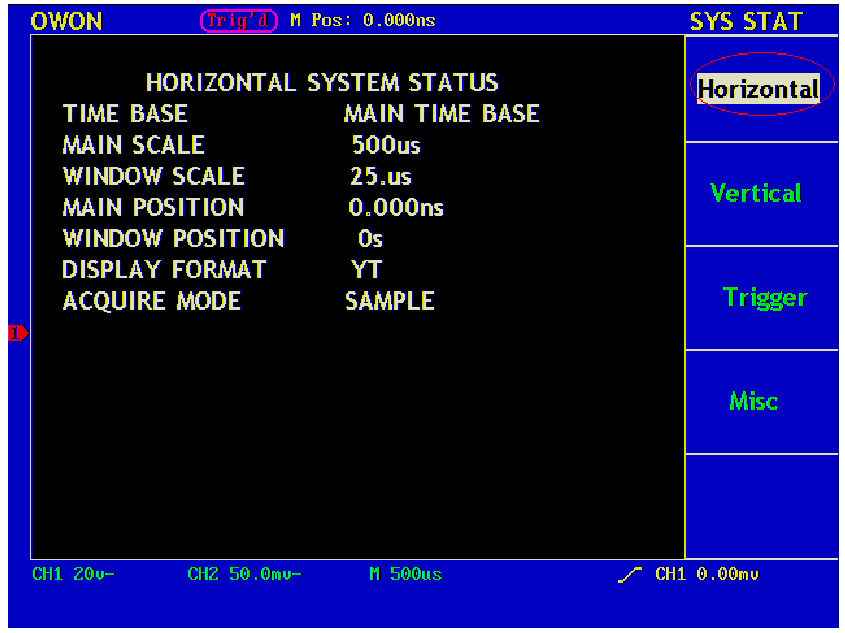Screen dimensions: 845x633
Task: Click the MAIN POSITION label
Action: click(154, 207)
